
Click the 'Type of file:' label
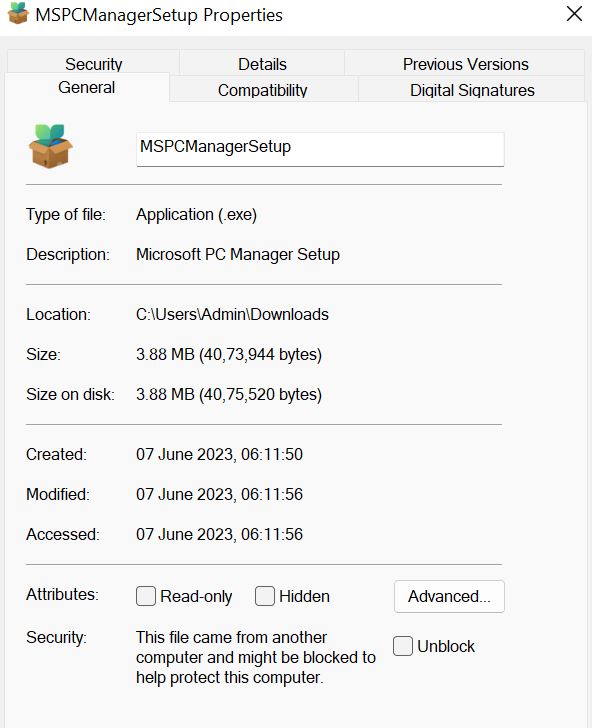click(x=66, y=214)
